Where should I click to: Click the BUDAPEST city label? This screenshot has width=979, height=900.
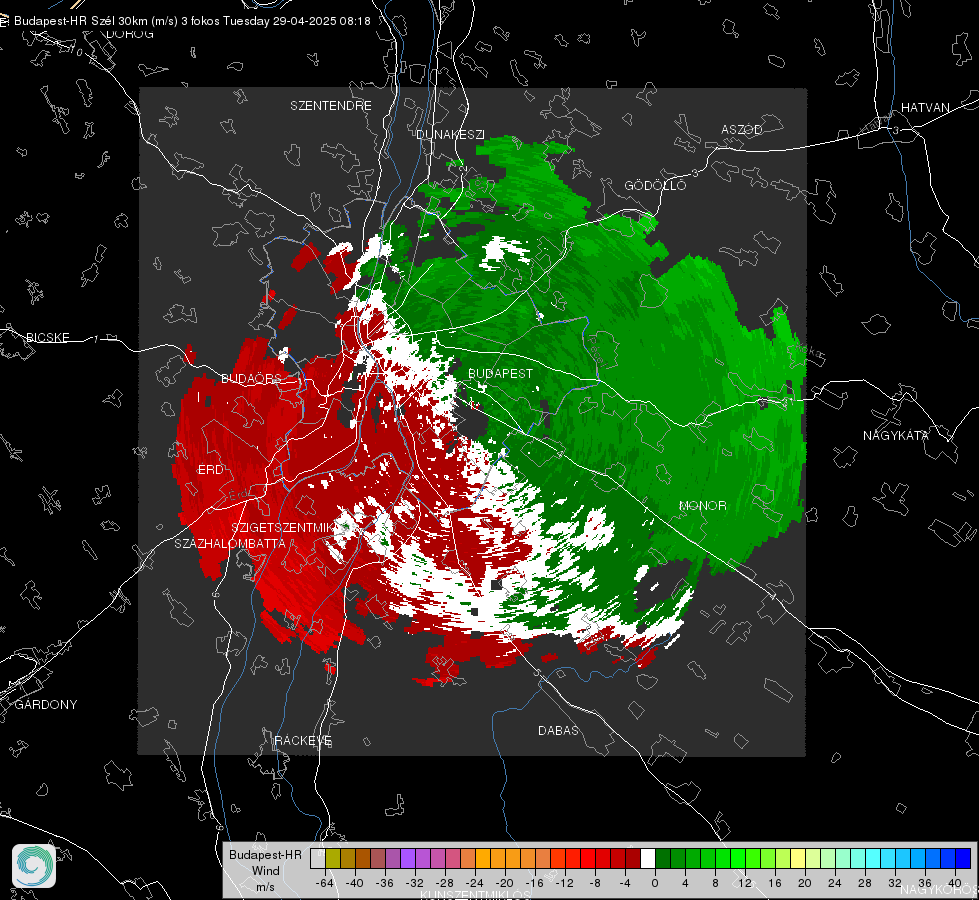pos(501,373)
